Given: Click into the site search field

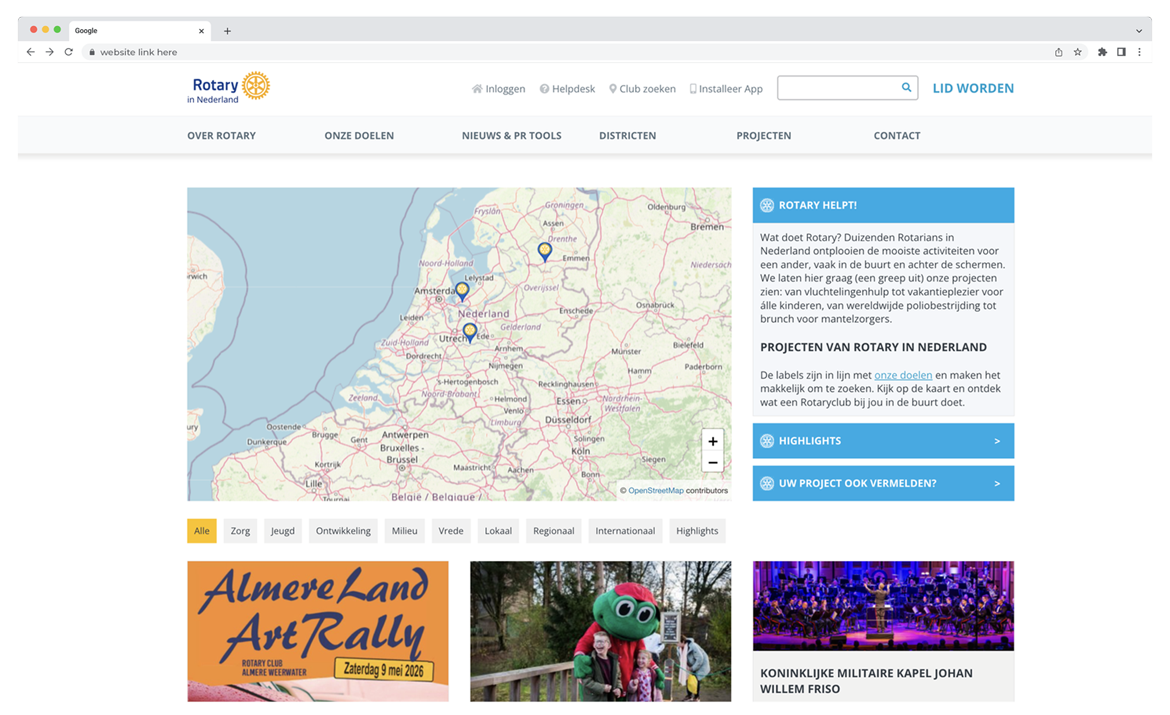Looking at the screenshot, I should coord(836,88).
